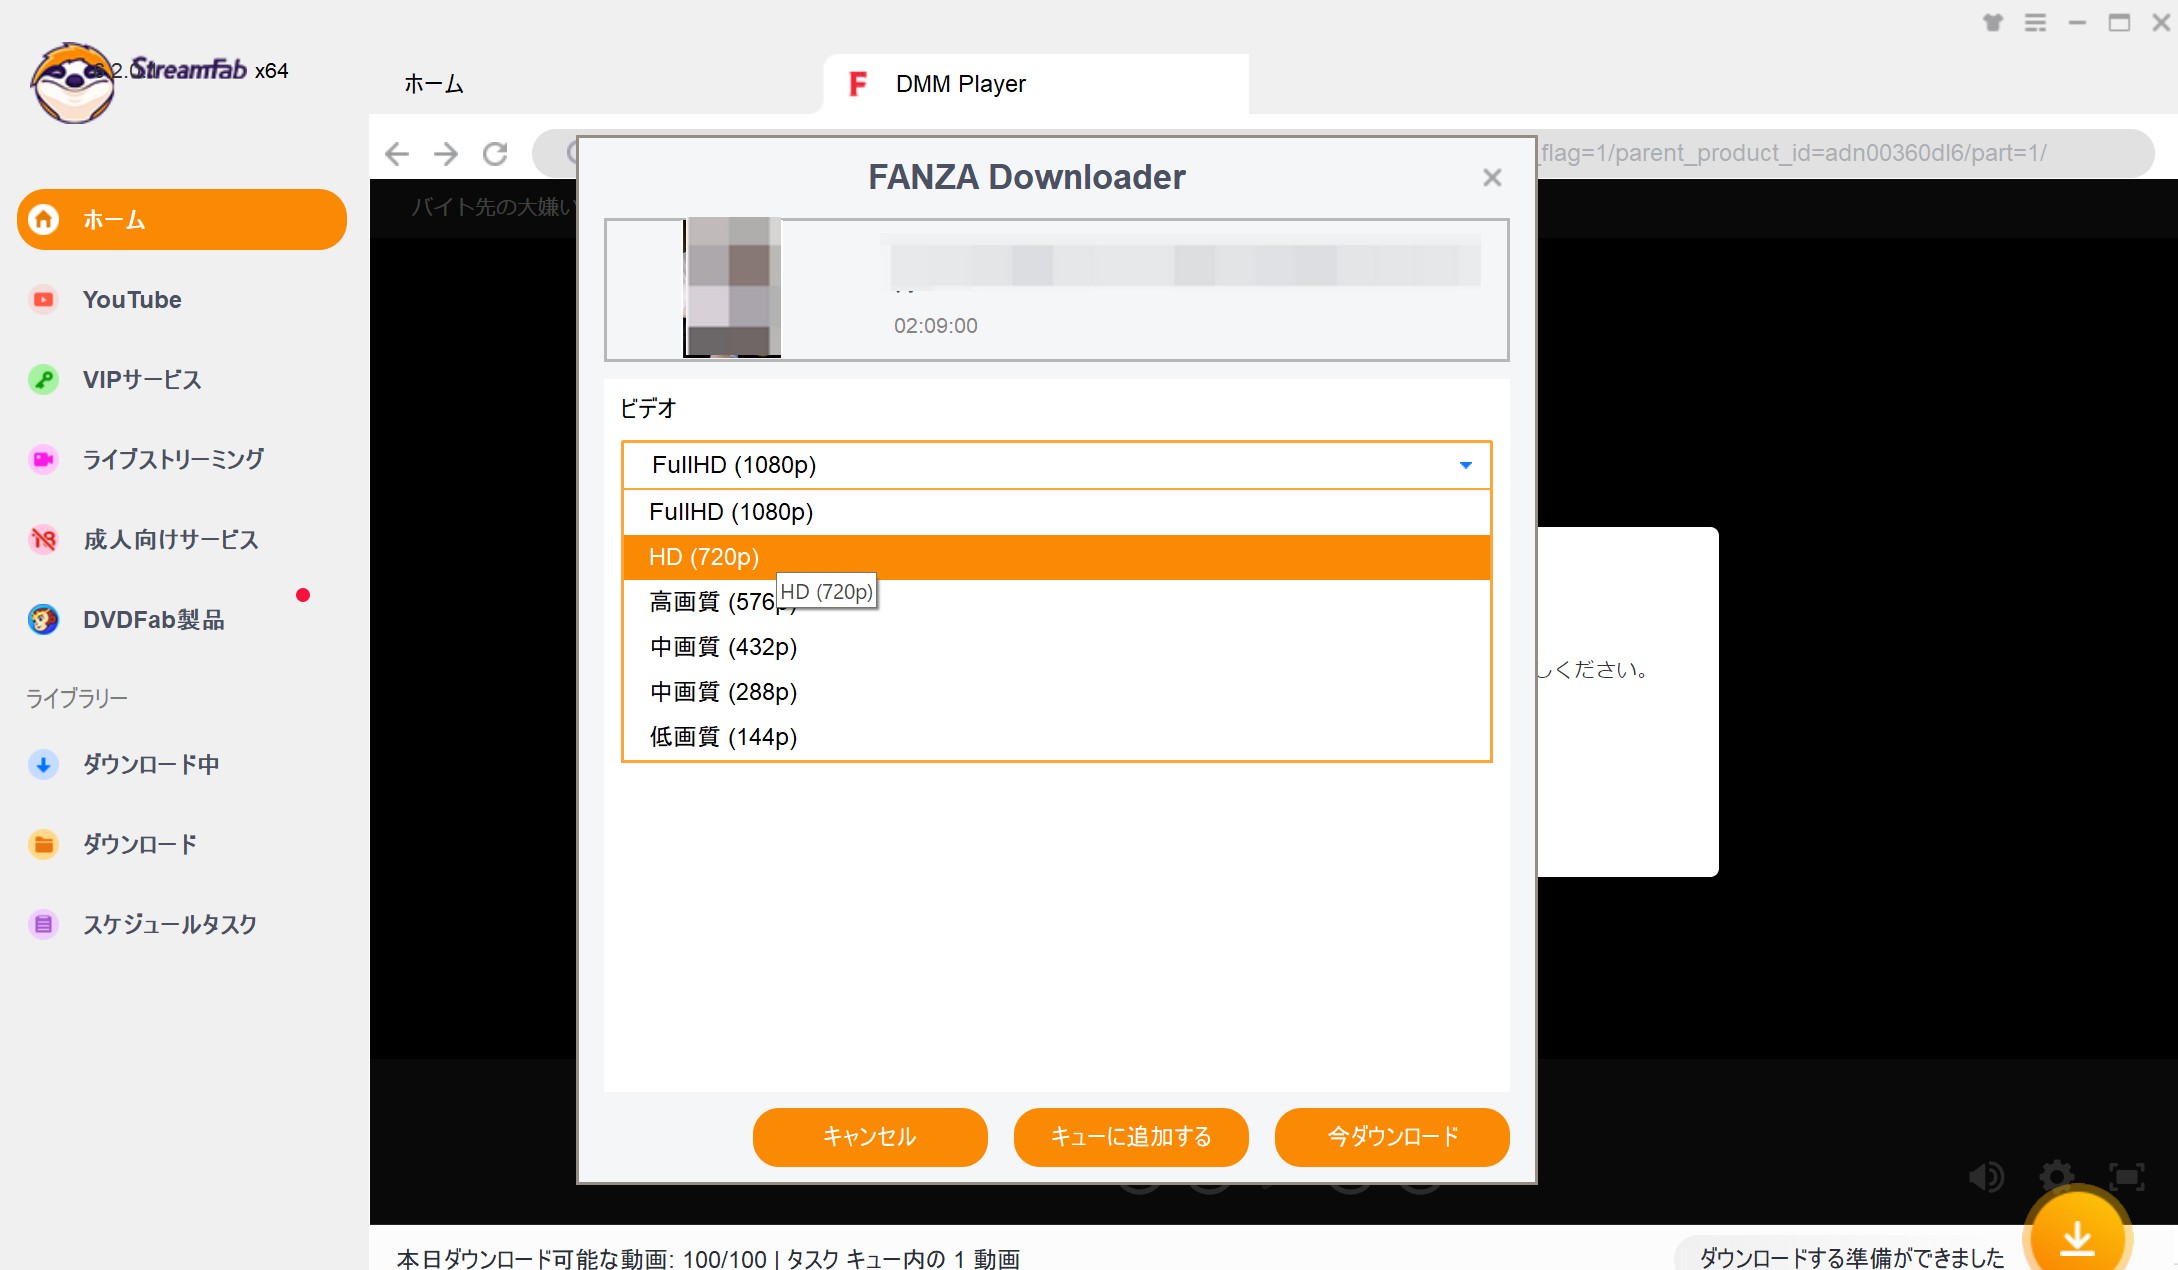Select 低画質 (144p) quality option
Viewport: 2178px width, 1270px height.
[1056, 737]
